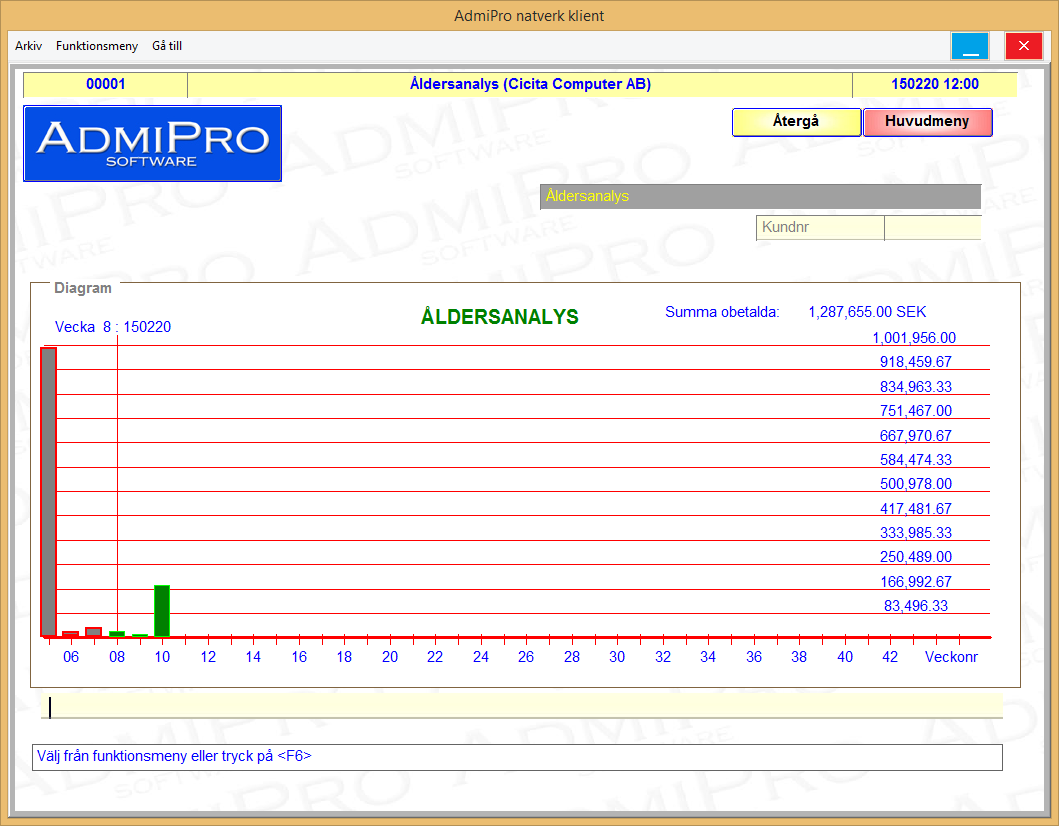Select the tall gray overdue bar

click(48, 490)
